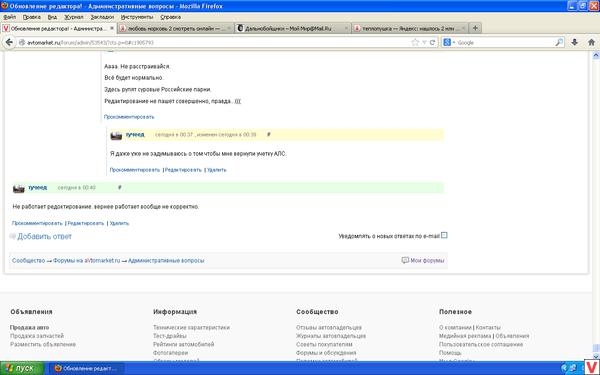
Task: Close the любовь морковь 2 tab
Action: pos(229,28)
